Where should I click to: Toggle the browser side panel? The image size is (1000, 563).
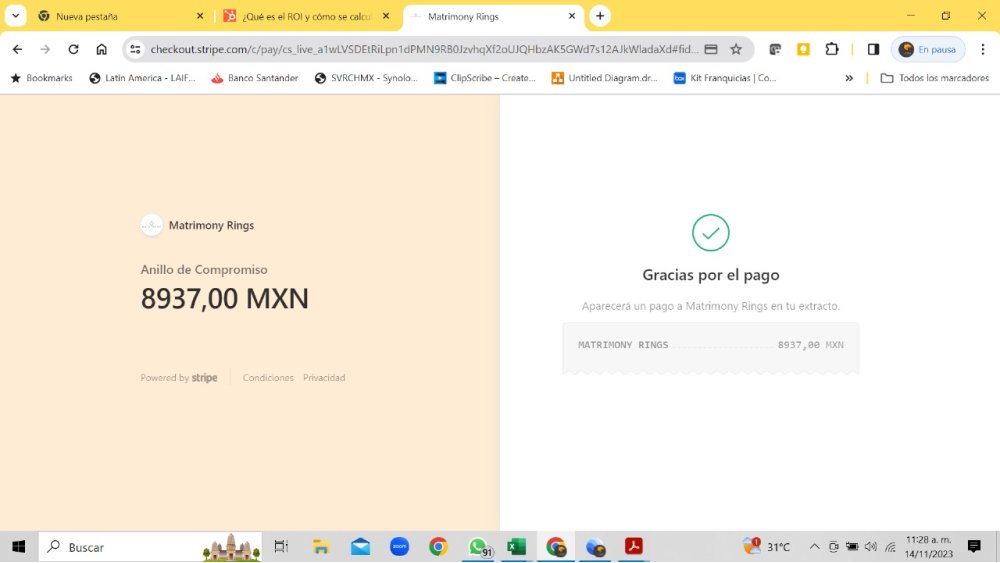click(873, 49)
